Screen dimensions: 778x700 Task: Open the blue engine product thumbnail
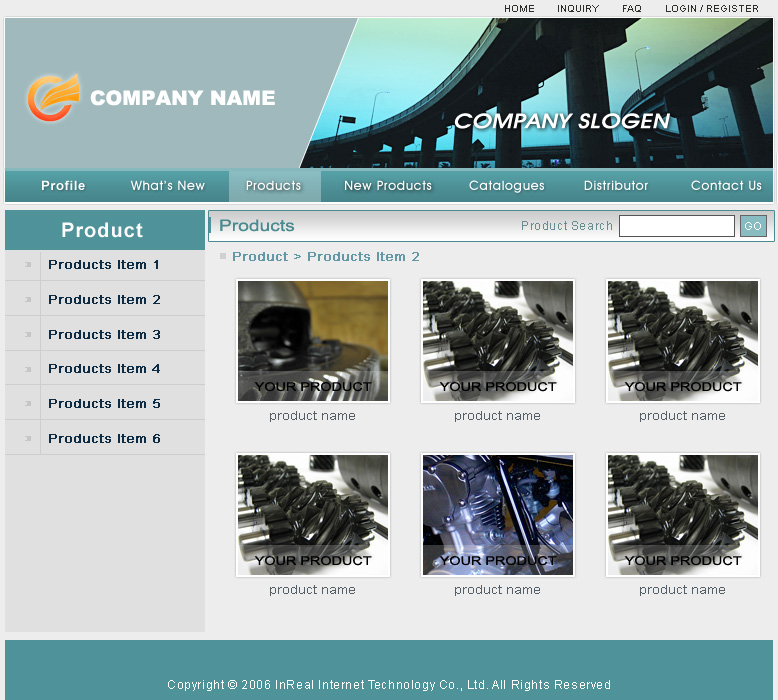(498, 515)
